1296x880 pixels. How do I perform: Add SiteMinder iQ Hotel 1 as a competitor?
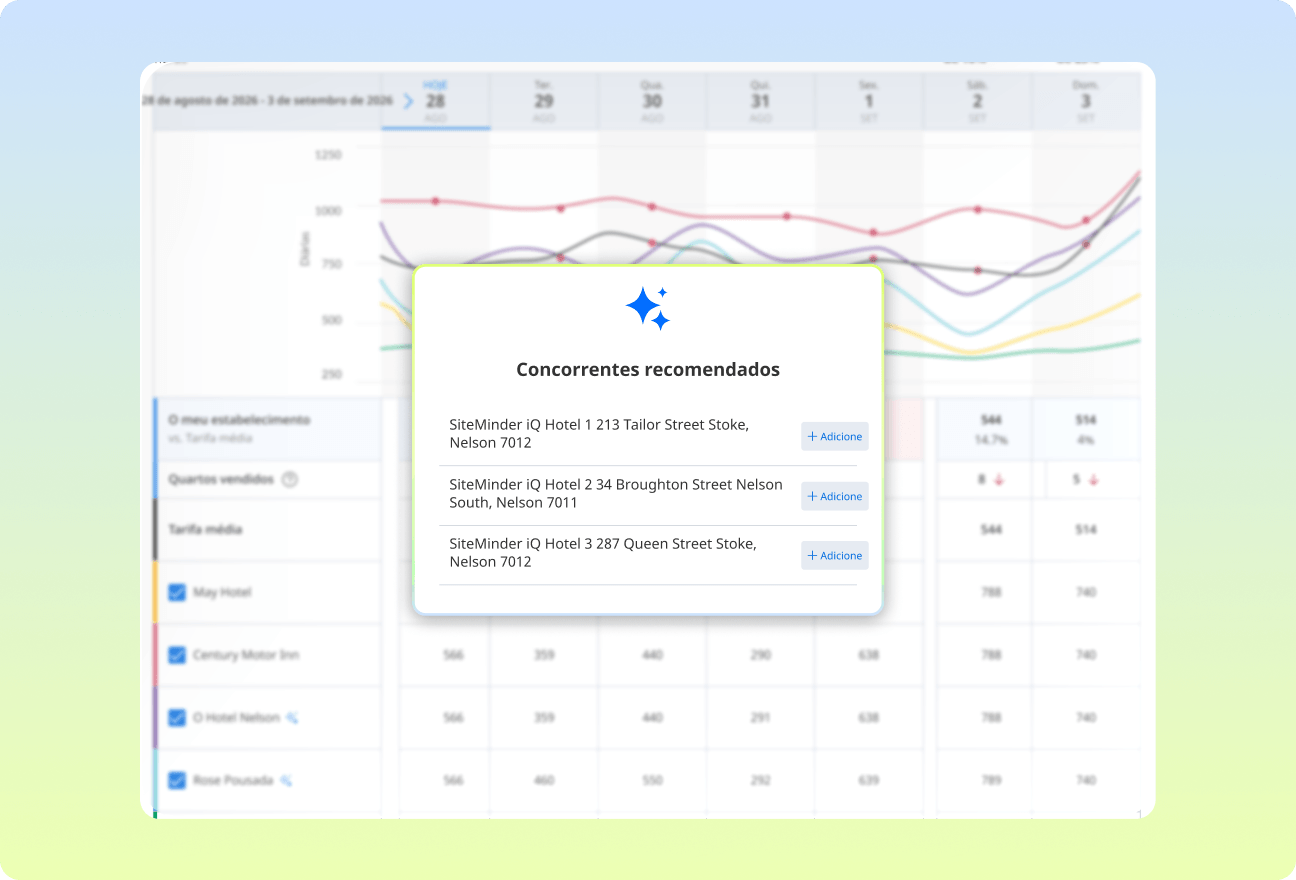834,437
